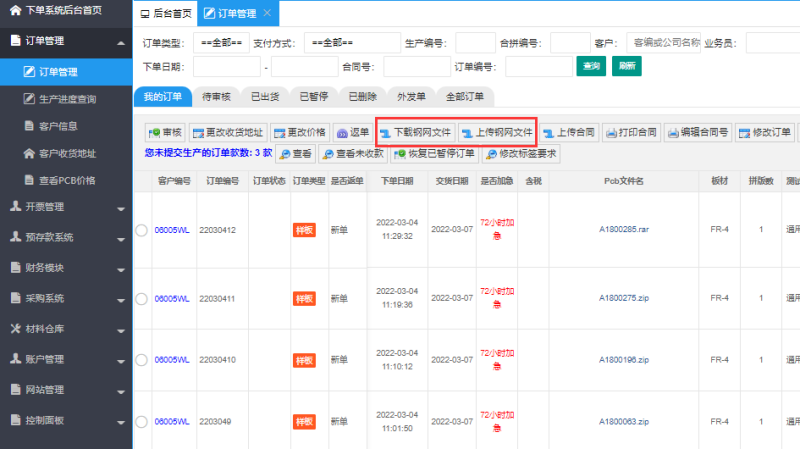The height and width of the screenshot is (449, 801).
Task: Open customer link 06005WL in first row
Action: 172,231
